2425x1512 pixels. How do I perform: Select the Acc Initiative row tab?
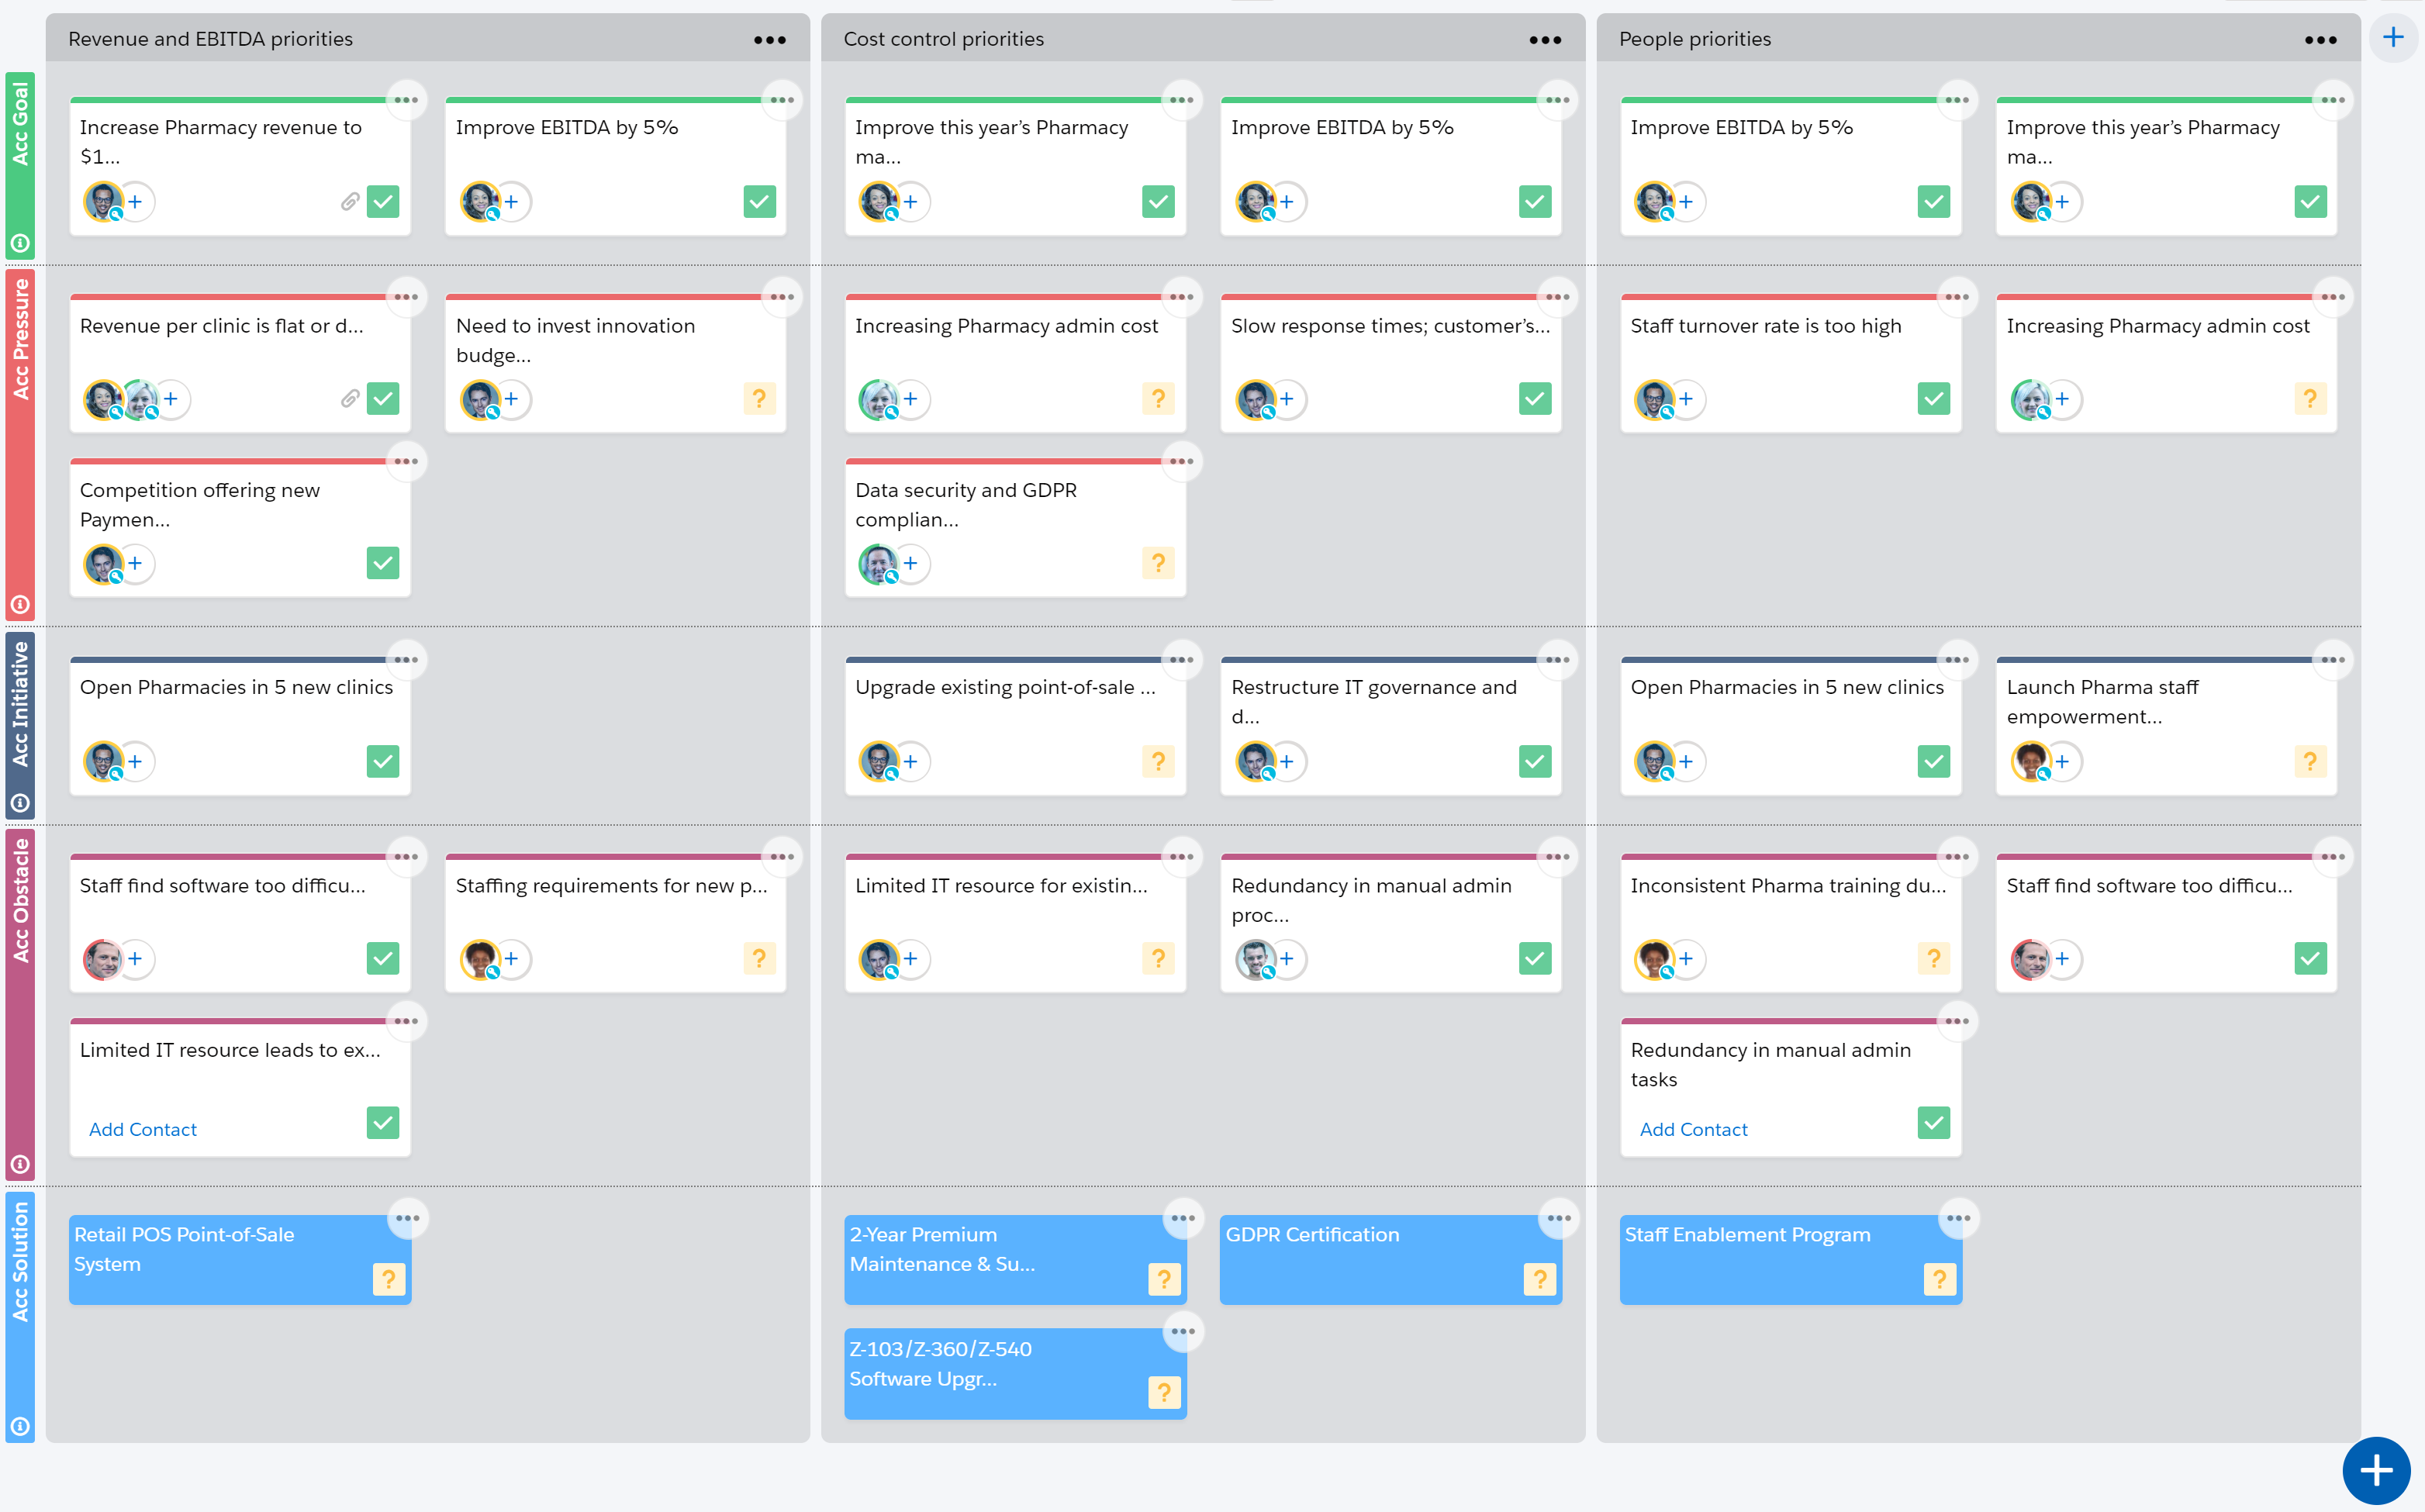click(x=20, y=705)
